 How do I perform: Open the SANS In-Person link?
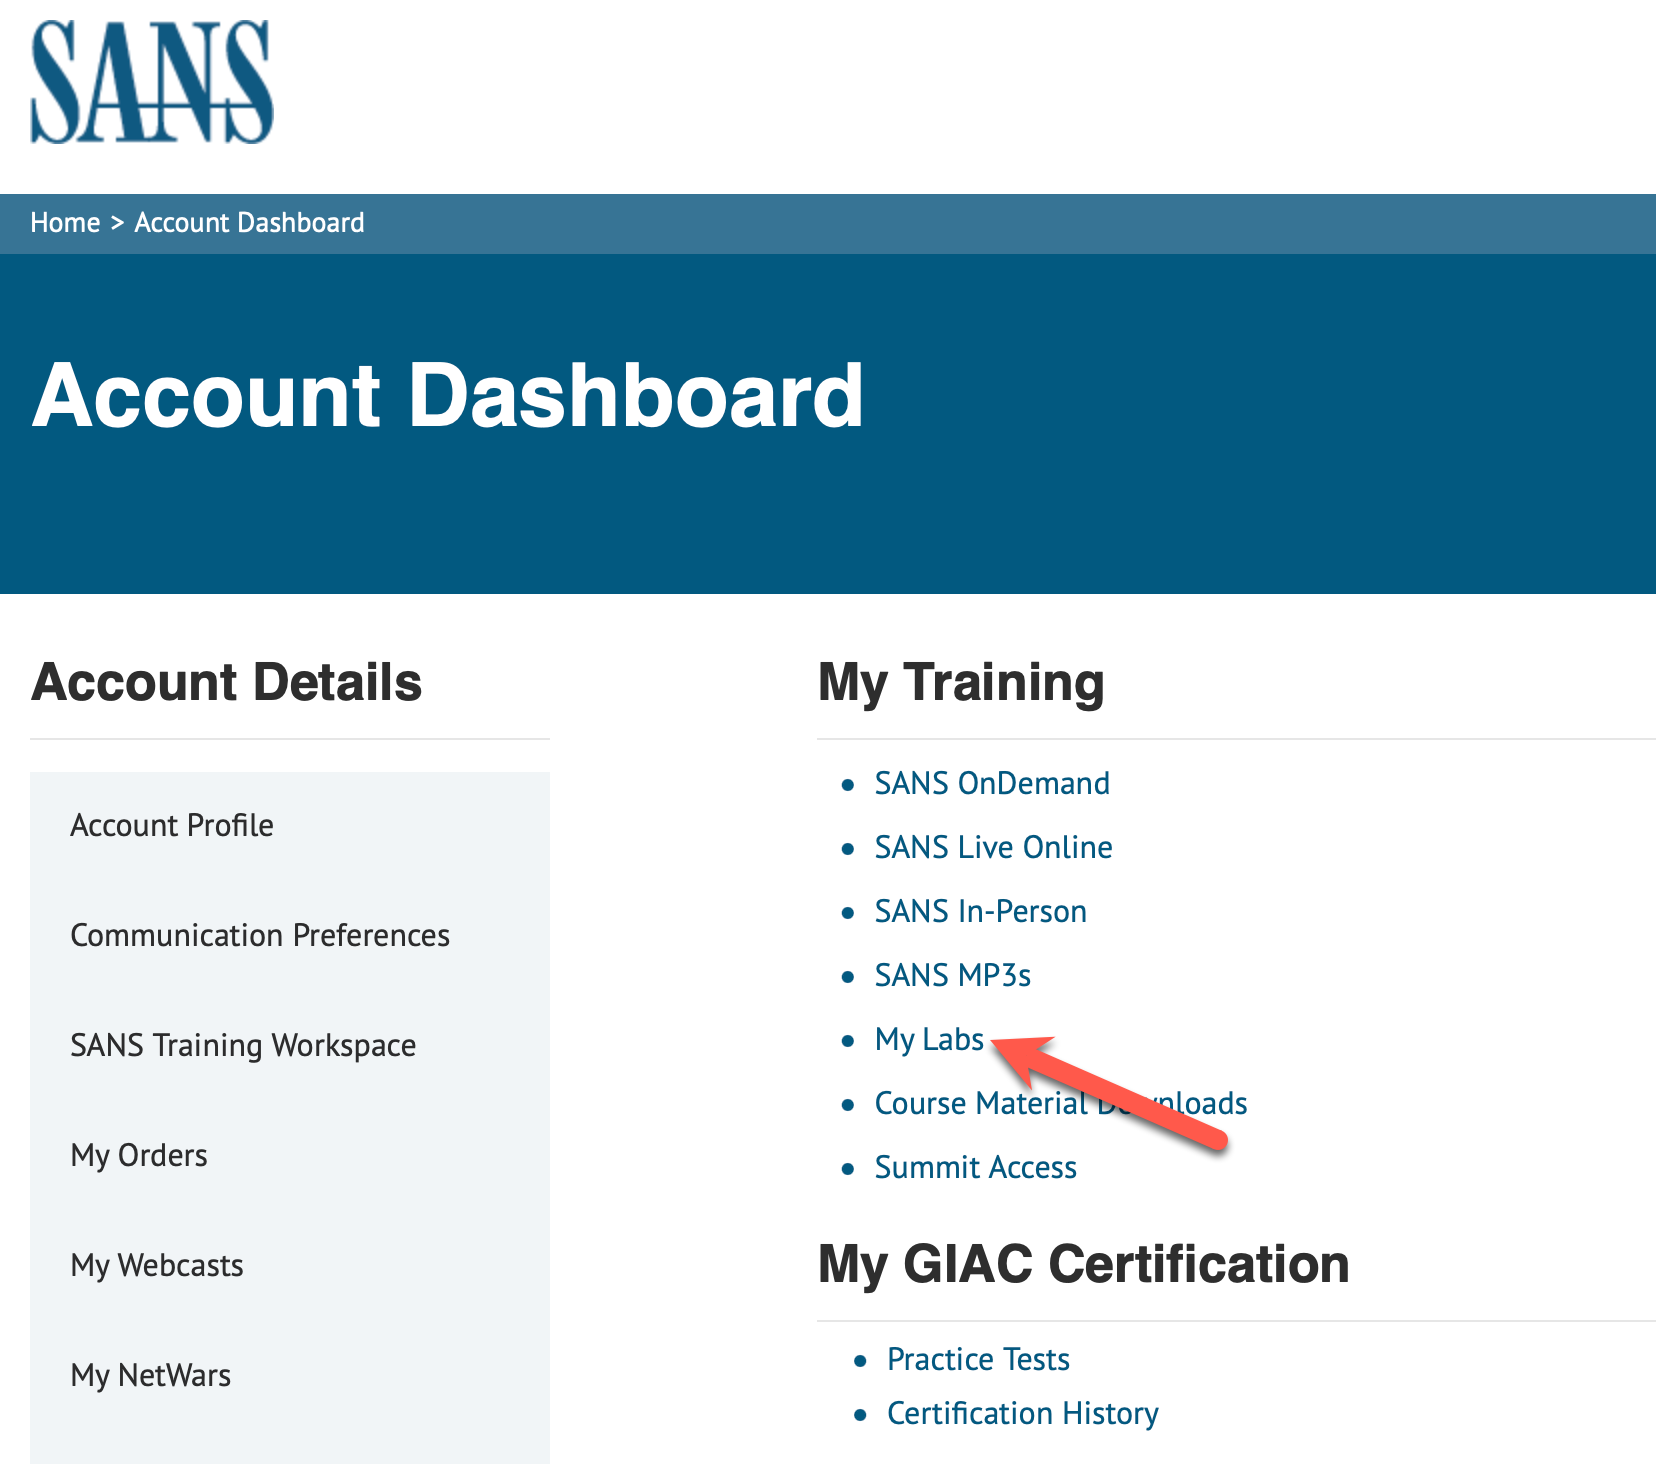tap(980, 912)
